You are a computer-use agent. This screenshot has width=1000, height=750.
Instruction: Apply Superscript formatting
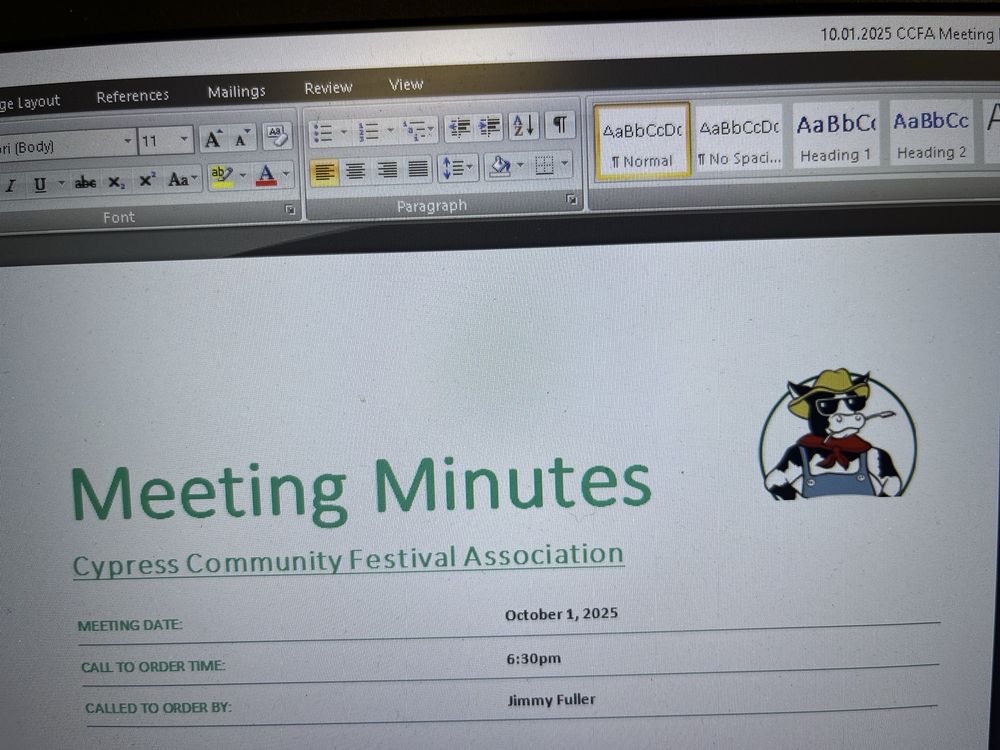point(147,178)
